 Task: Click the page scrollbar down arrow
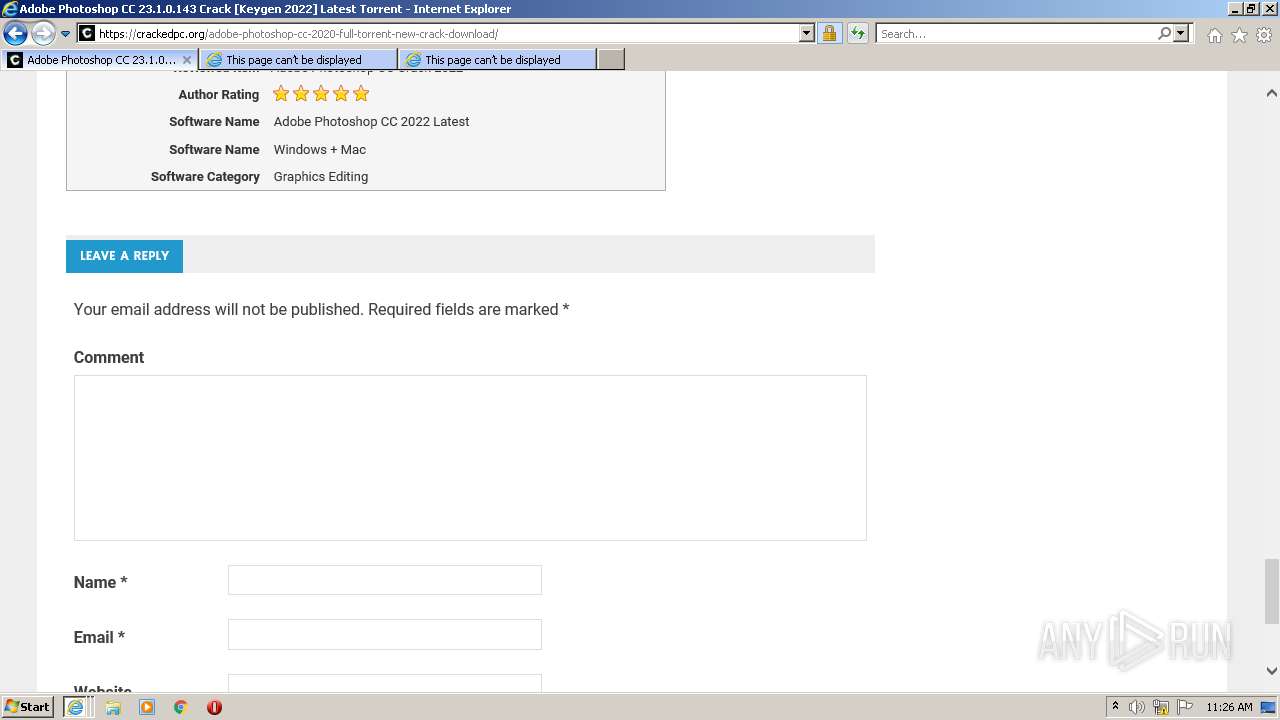[1271, 671]
